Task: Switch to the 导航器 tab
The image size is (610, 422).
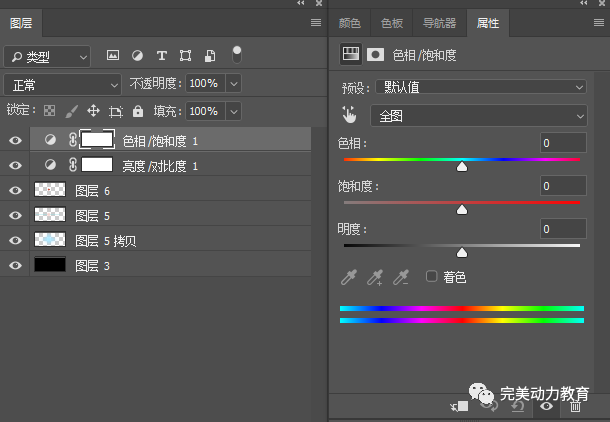Action: [439, 23]
